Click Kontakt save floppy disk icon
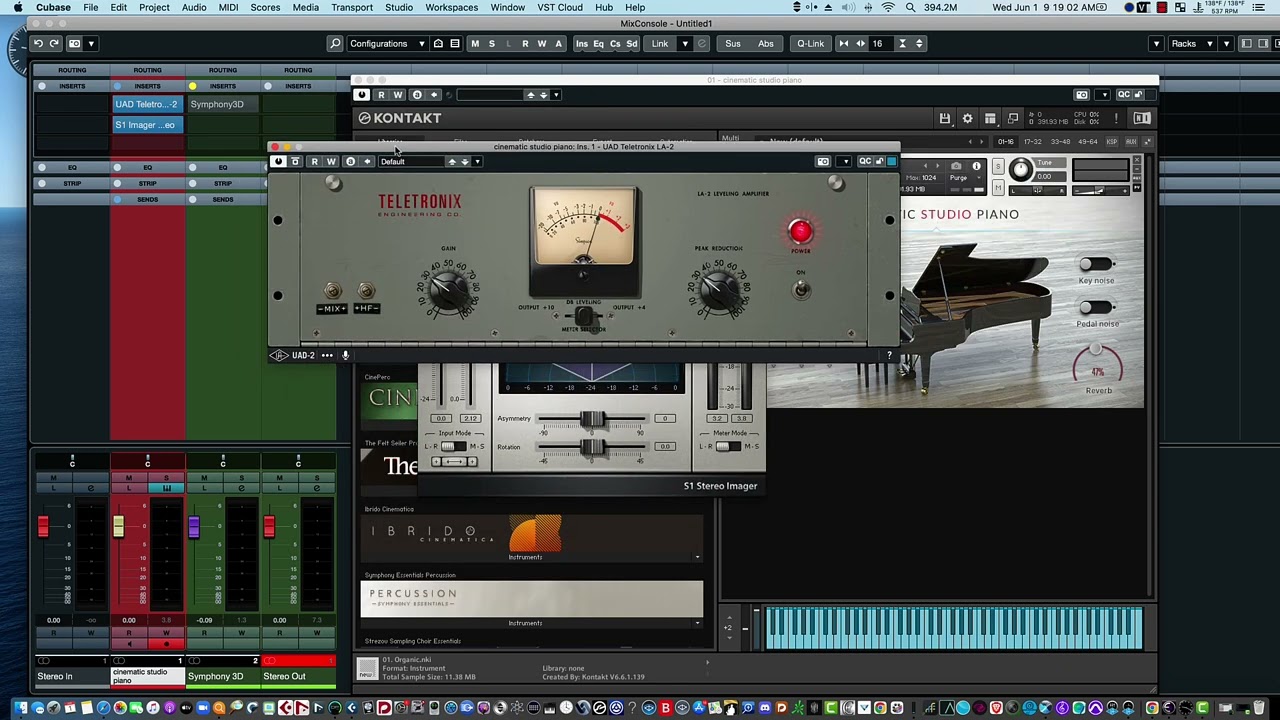The width and height of the screenshot is (1280, 720). point(944,118)
